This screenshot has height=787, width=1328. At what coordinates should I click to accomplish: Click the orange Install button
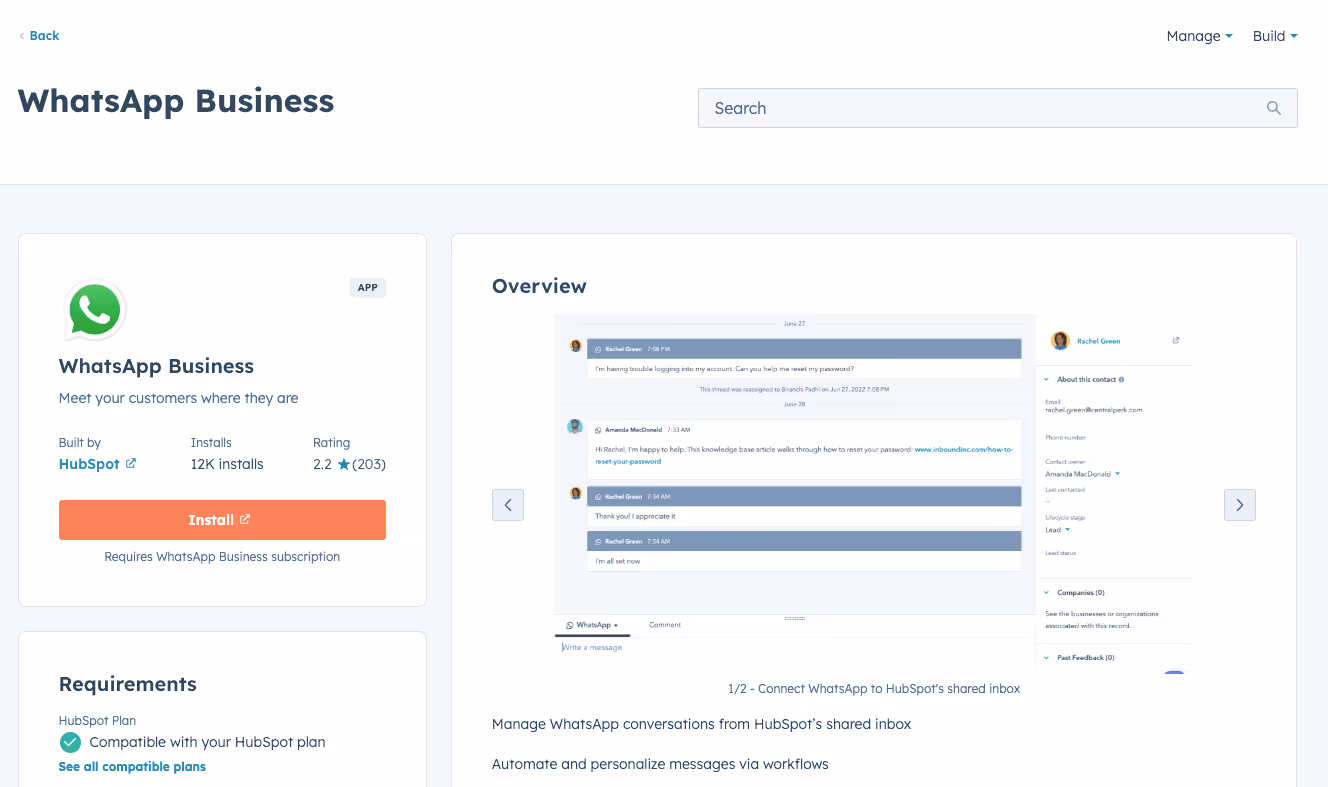click(222, 520)
